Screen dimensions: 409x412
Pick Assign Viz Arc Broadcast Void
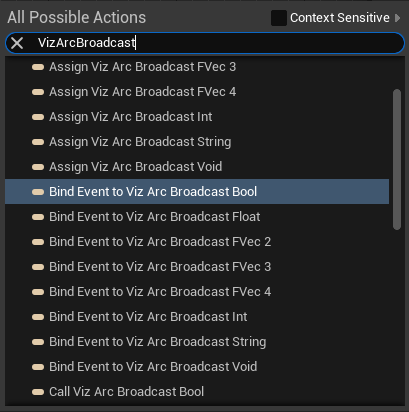point(197,167)
